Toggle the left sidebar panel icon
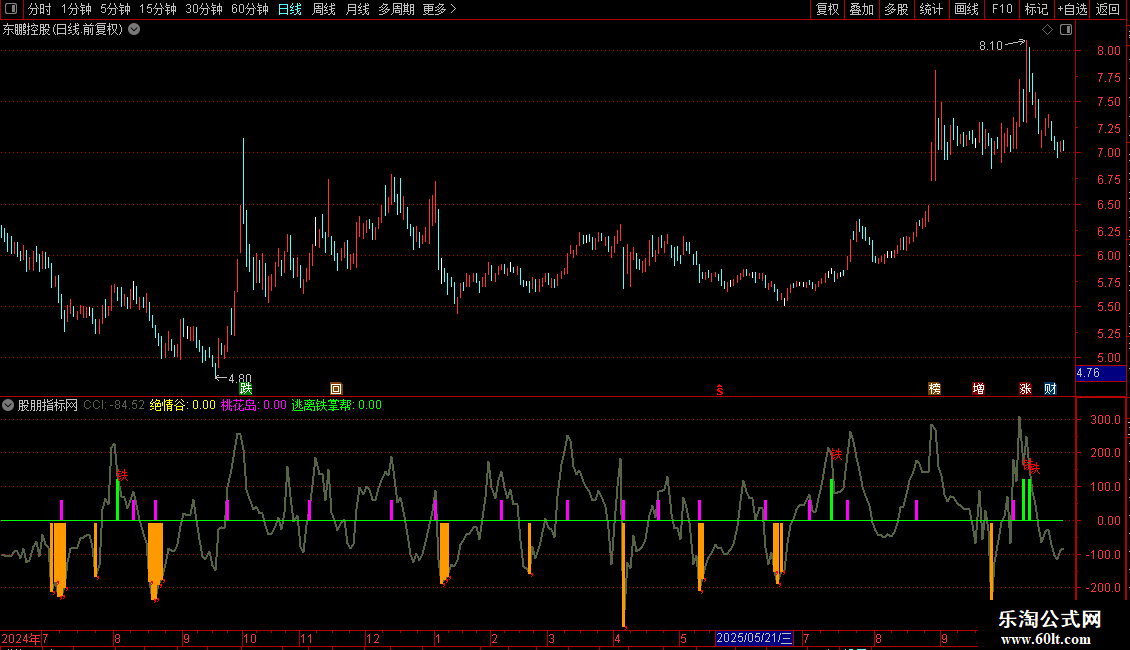This screenshot has width=1130, height=650. 11,9
